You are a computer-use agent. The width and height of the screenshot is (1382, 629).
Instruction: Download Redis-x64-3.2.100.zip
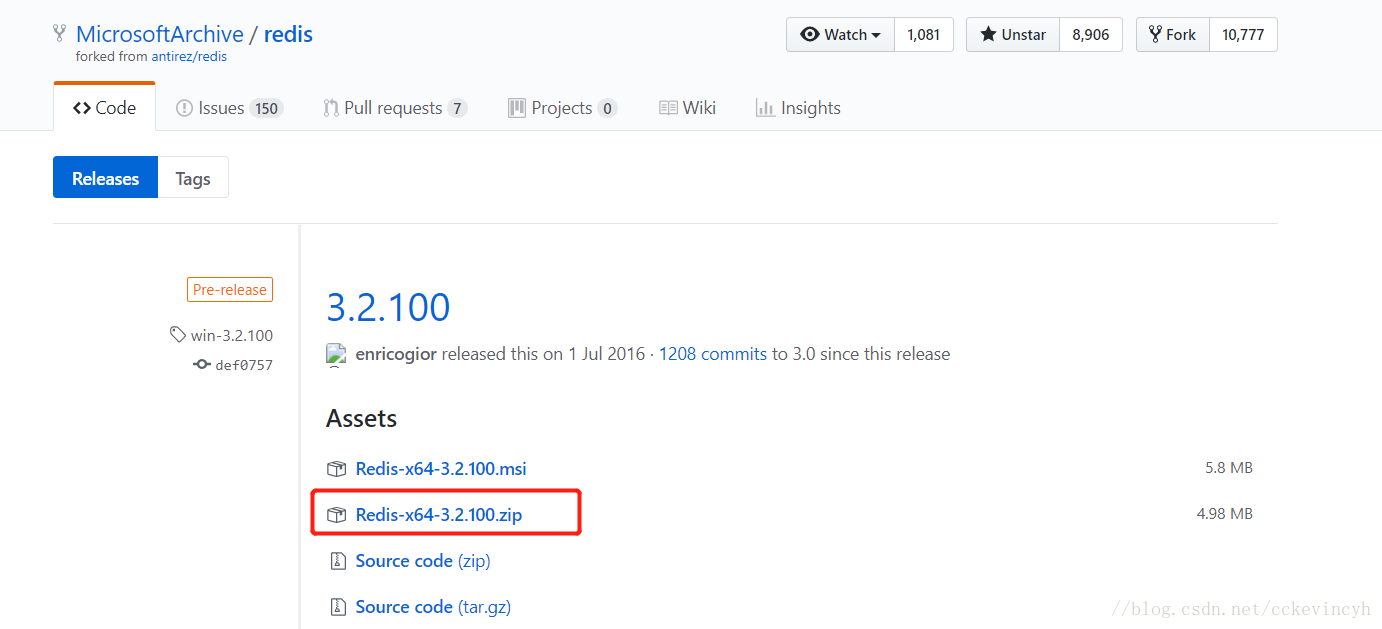point(439,515)
